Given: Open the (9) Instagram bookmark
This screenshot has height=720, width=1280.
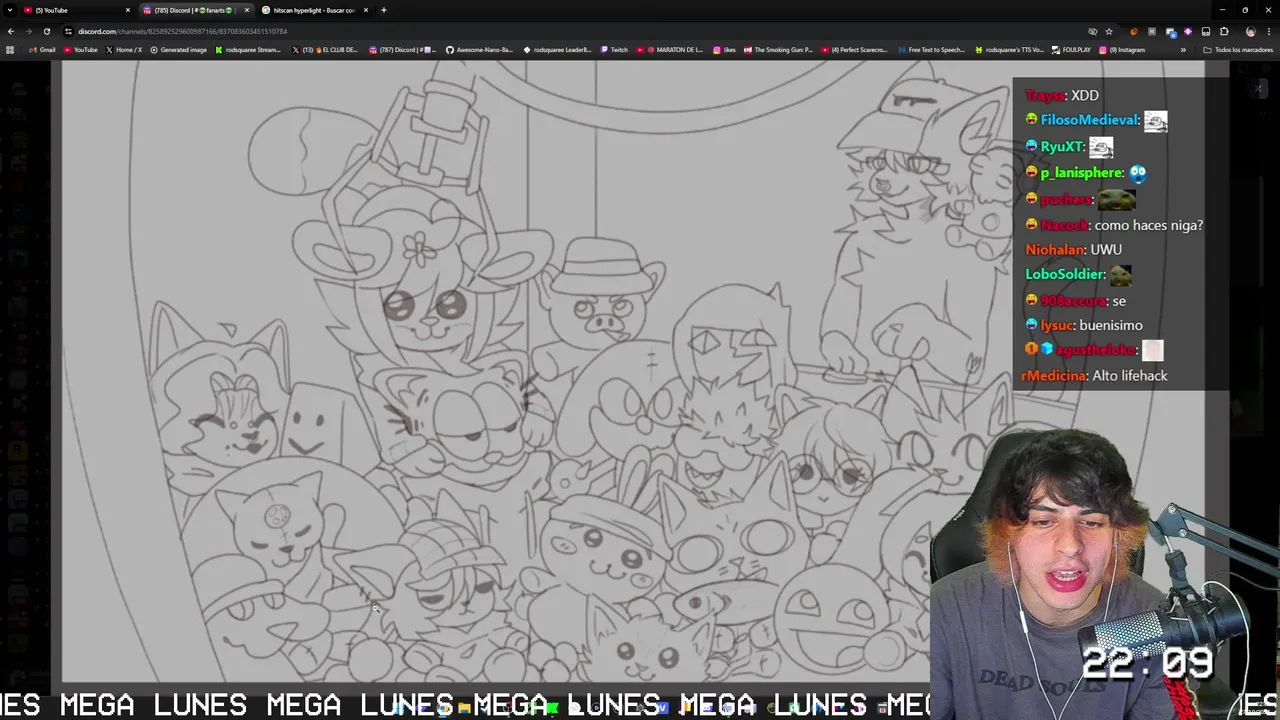Looking at the screenshot, I should pos(1122,50).
